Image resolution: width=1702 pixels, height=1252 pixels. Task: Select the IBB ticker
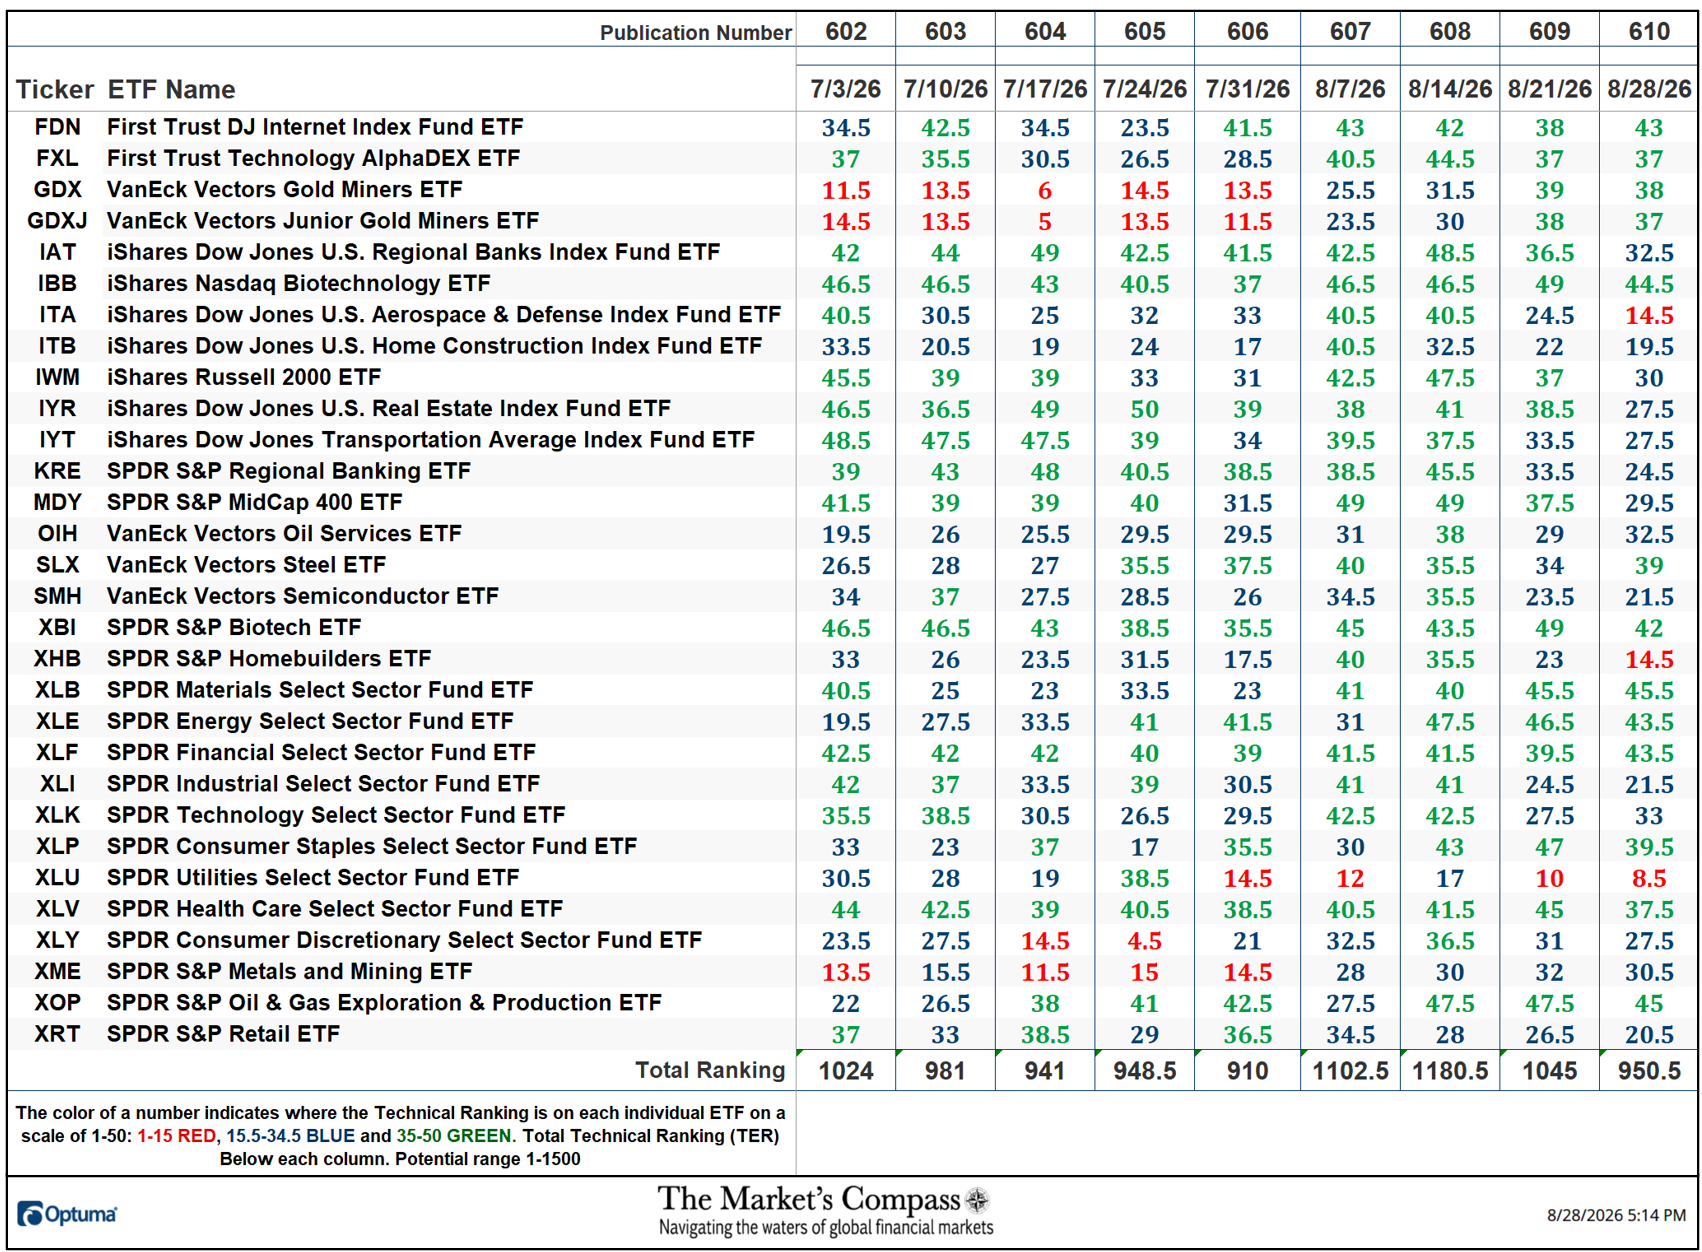pyautogui.click(x=57, y=284)
